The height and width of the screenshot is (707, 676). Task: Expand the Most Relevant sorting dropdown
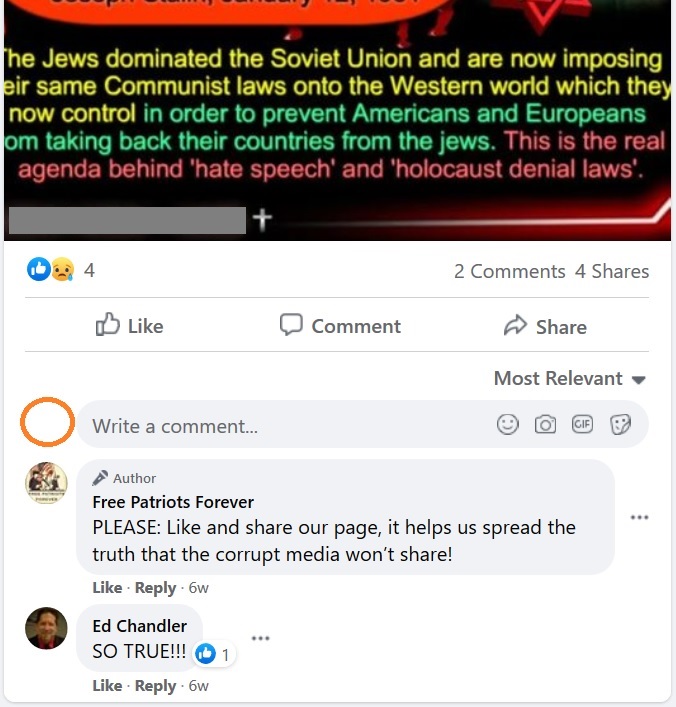click(x=570, y=378)
